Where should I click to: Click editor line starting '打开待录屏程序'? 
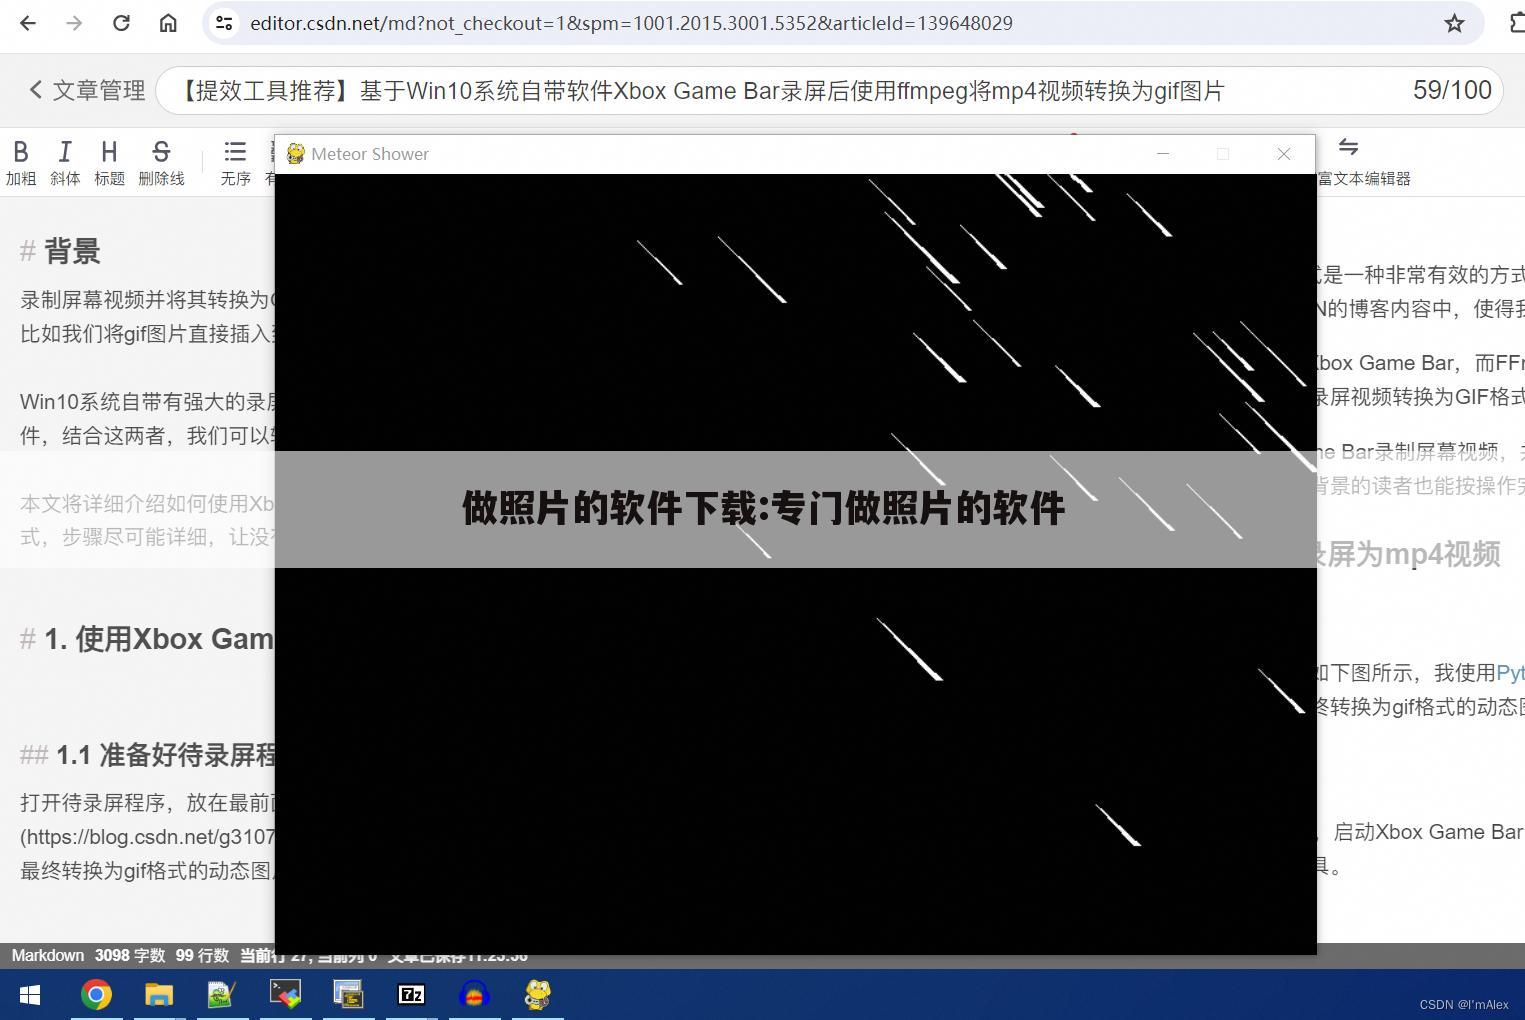tap(147, 803)
